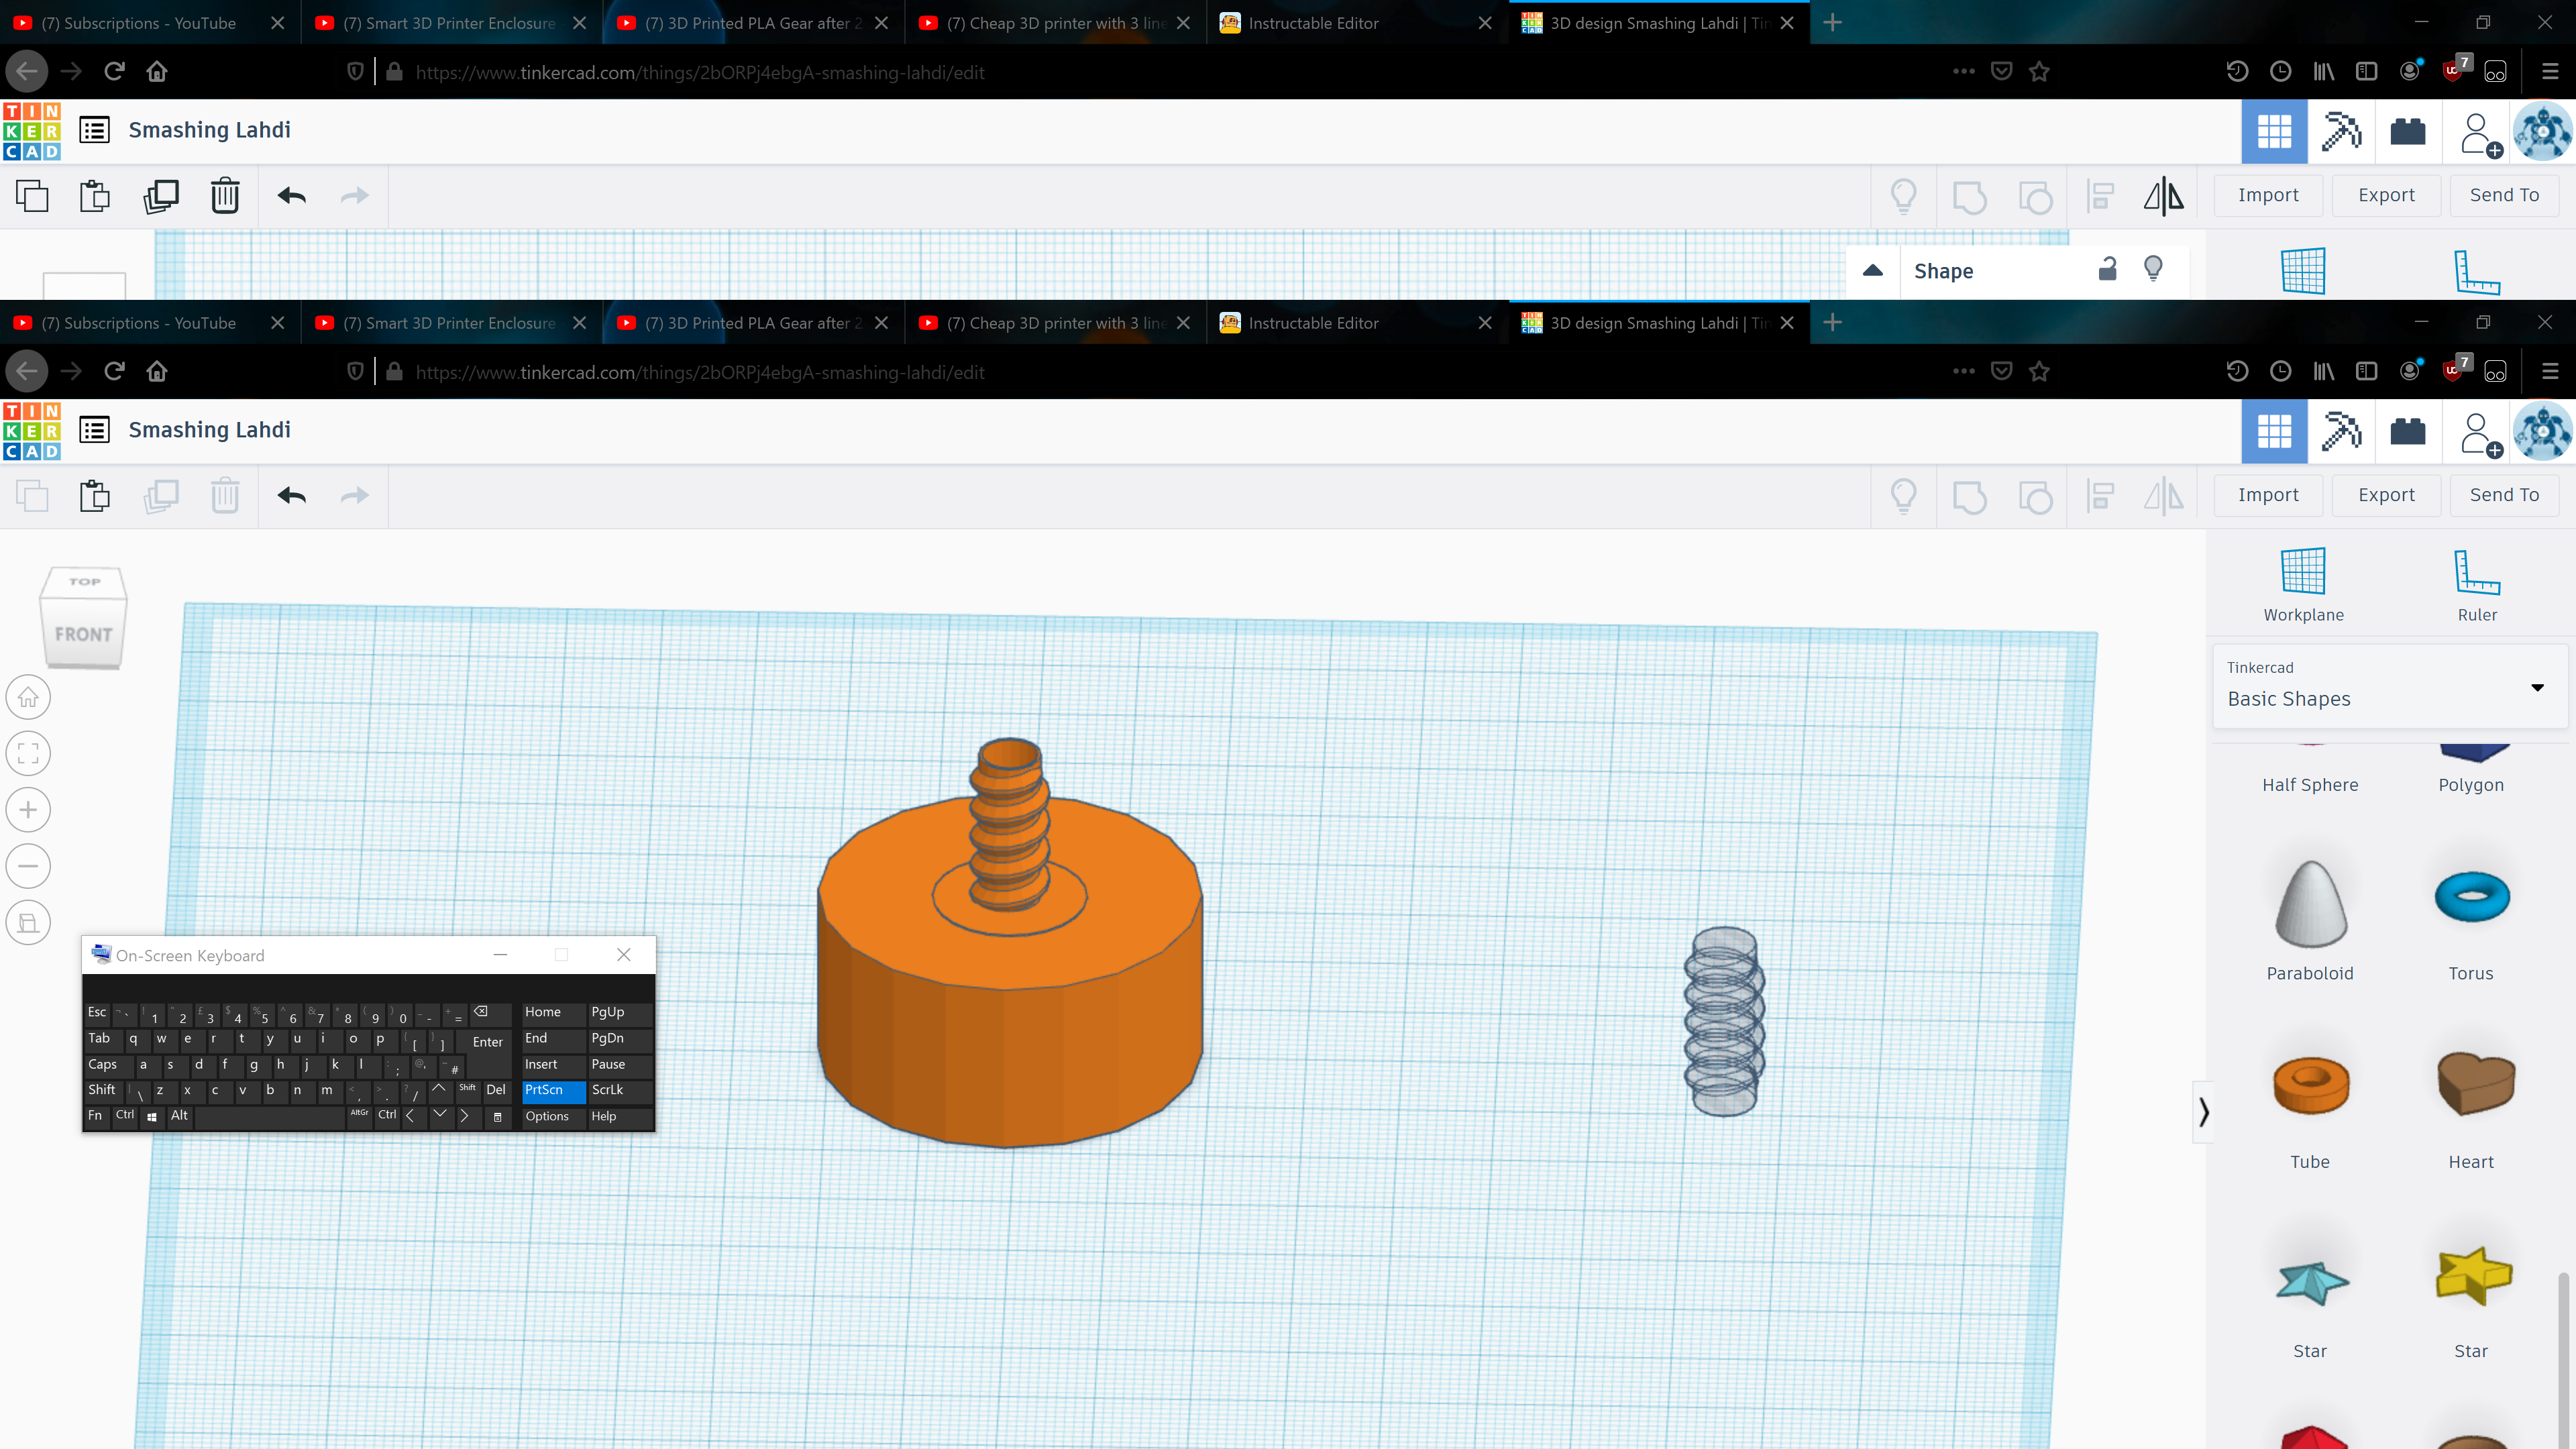Toggle shape visibility lightbulb in Shape panel
2576x1449 pixels.
click(2153, 269)
